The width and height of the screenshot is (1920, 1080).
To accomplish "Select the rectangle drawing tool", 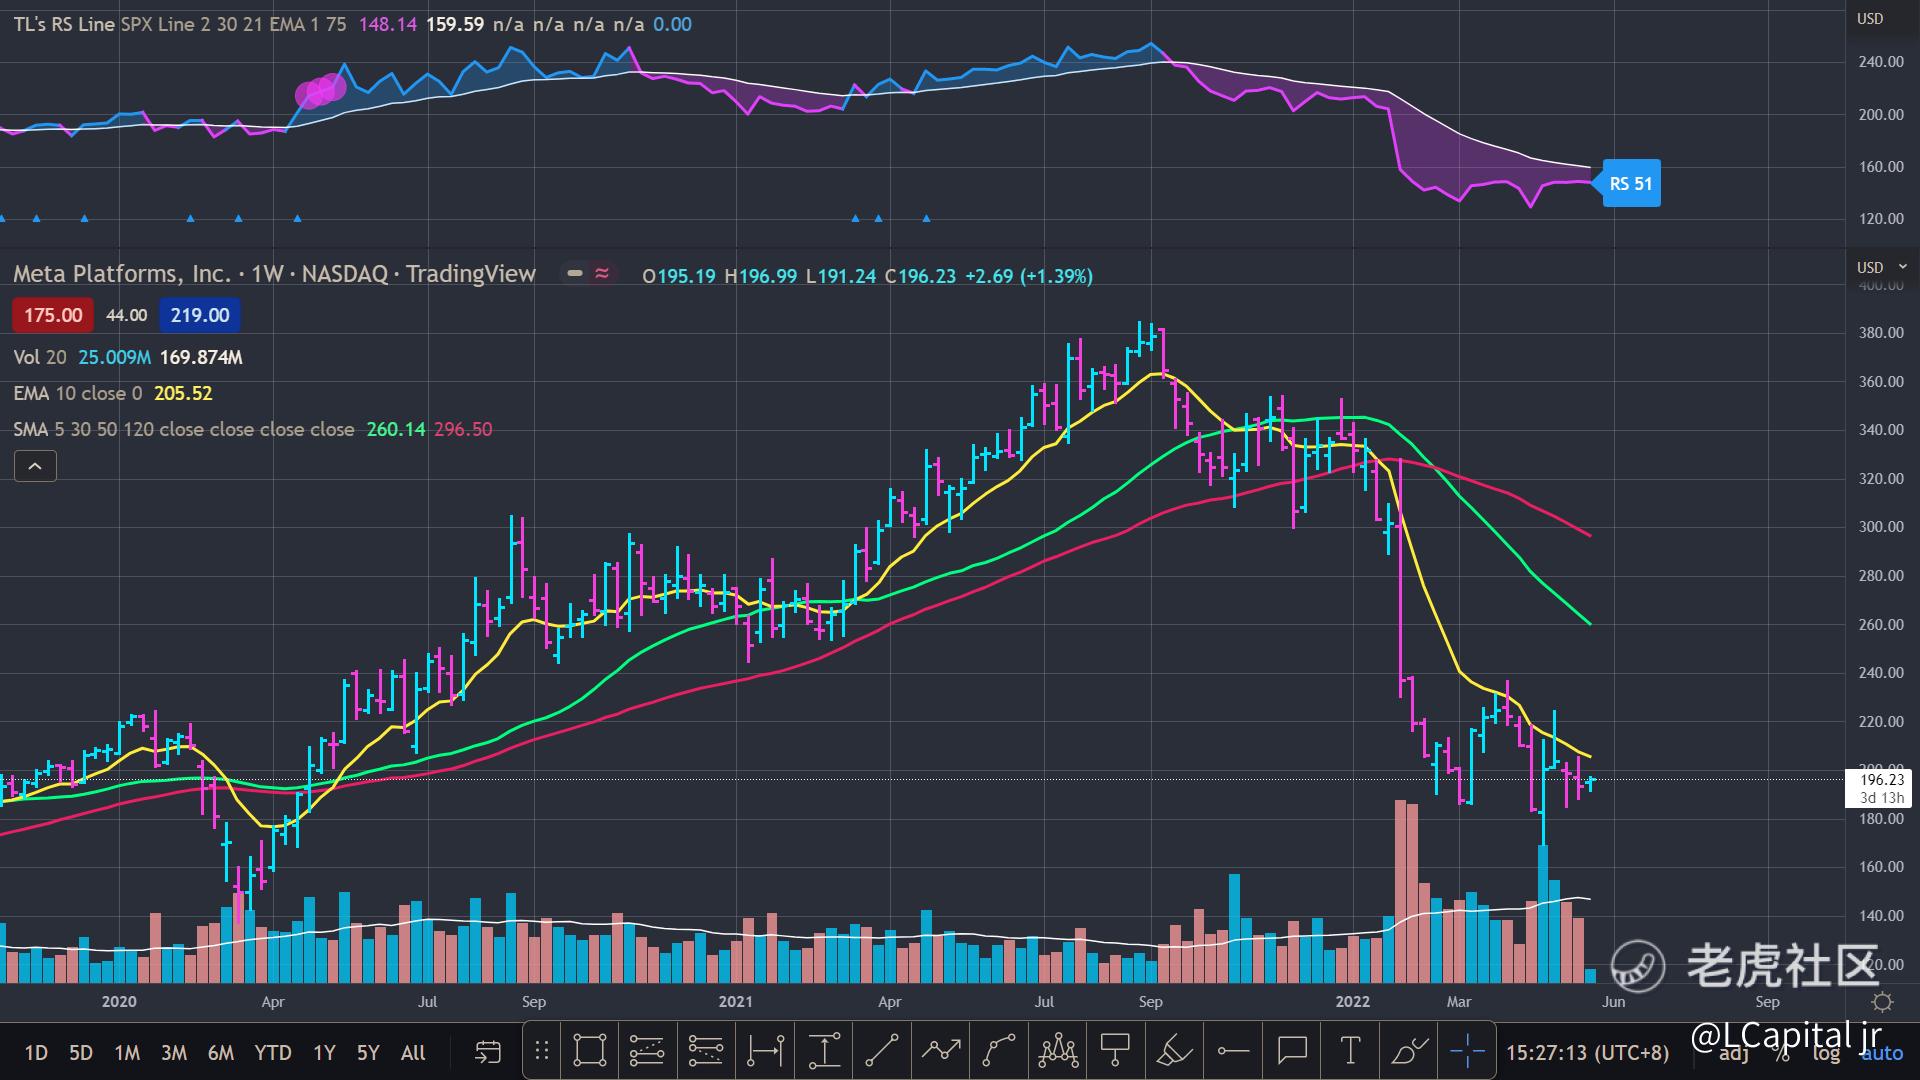I will [x=590, y=1051].
